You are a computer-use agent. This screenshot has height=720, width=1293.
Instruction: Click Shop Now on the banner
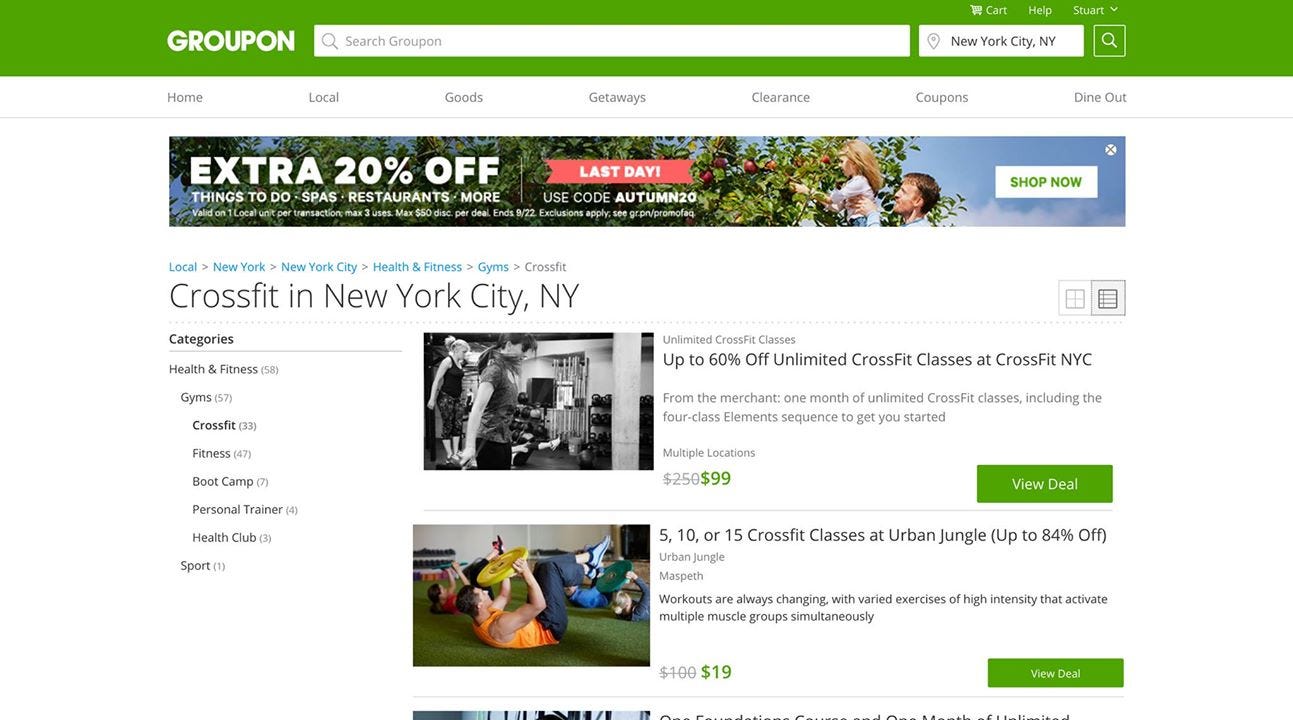pyautogui.click(x=1046, y=182)
